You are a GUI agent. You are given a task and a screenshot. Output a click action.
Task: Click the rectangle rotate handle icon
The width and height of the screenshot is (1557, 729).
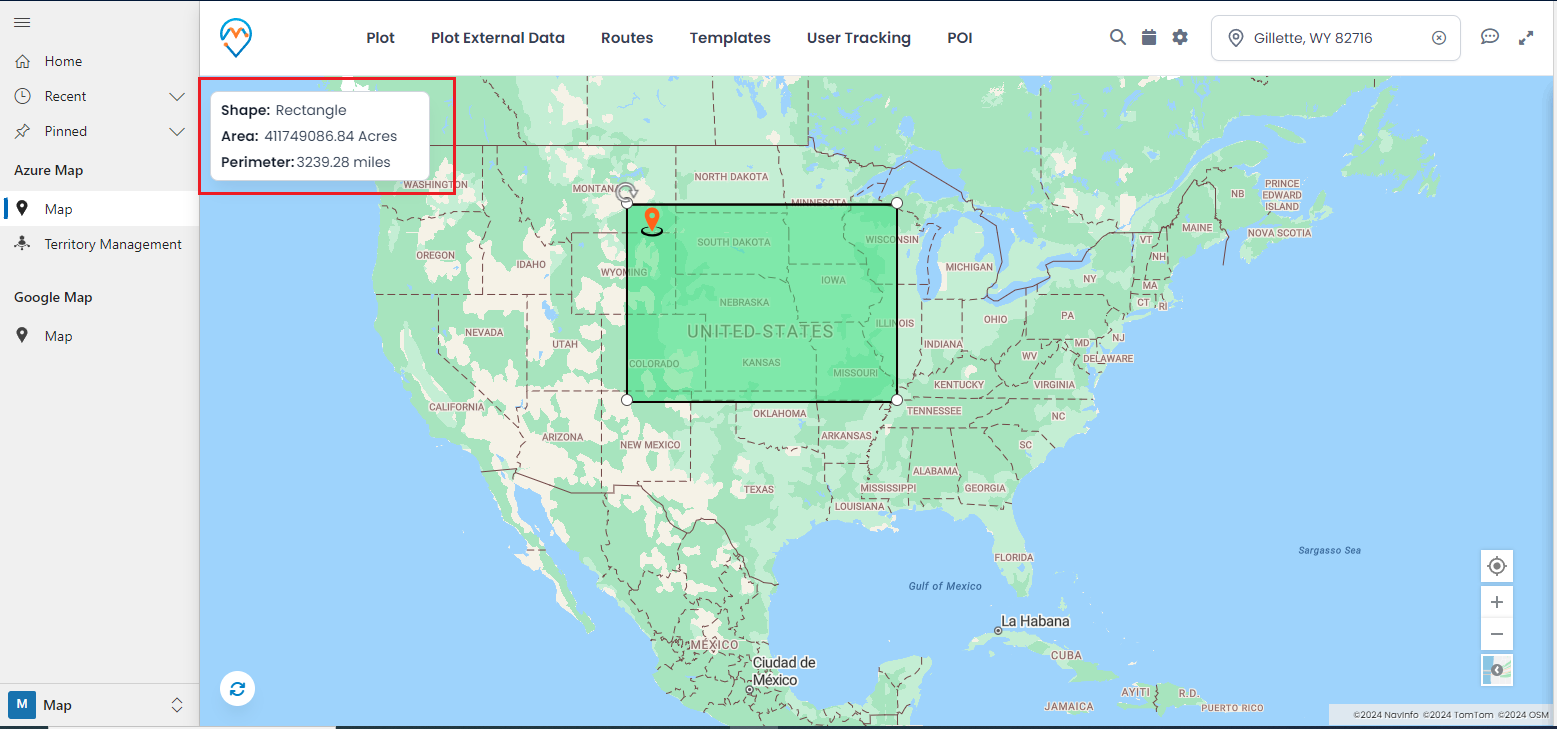(x=626, y=193)
